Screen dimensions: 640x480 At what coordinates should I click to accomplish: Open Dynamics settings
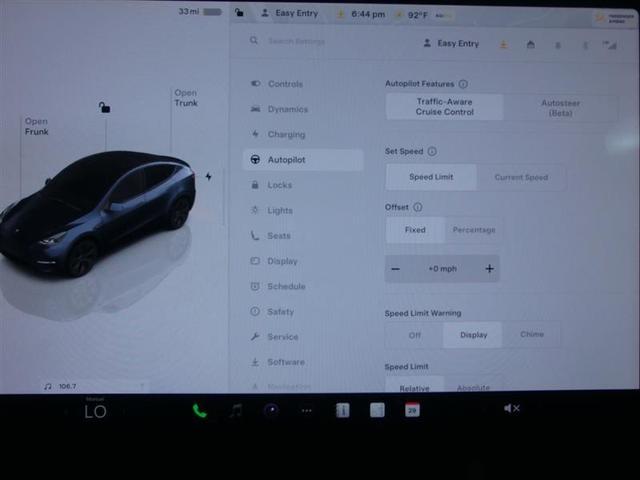tap(302, 109)
